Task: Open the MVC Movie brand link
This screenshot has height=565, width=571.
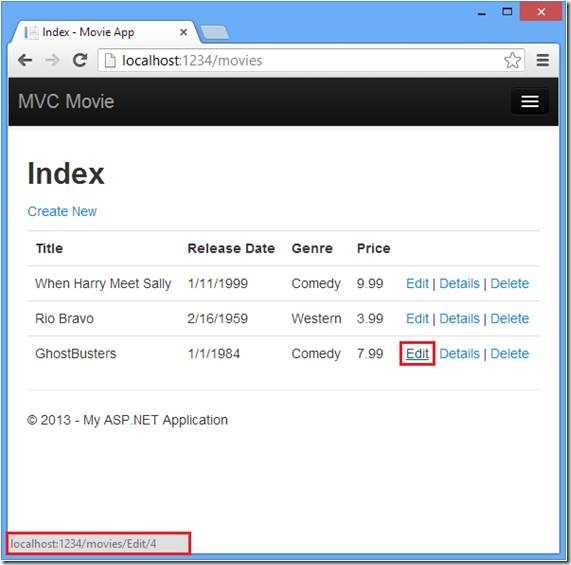Action: [66, 102]
